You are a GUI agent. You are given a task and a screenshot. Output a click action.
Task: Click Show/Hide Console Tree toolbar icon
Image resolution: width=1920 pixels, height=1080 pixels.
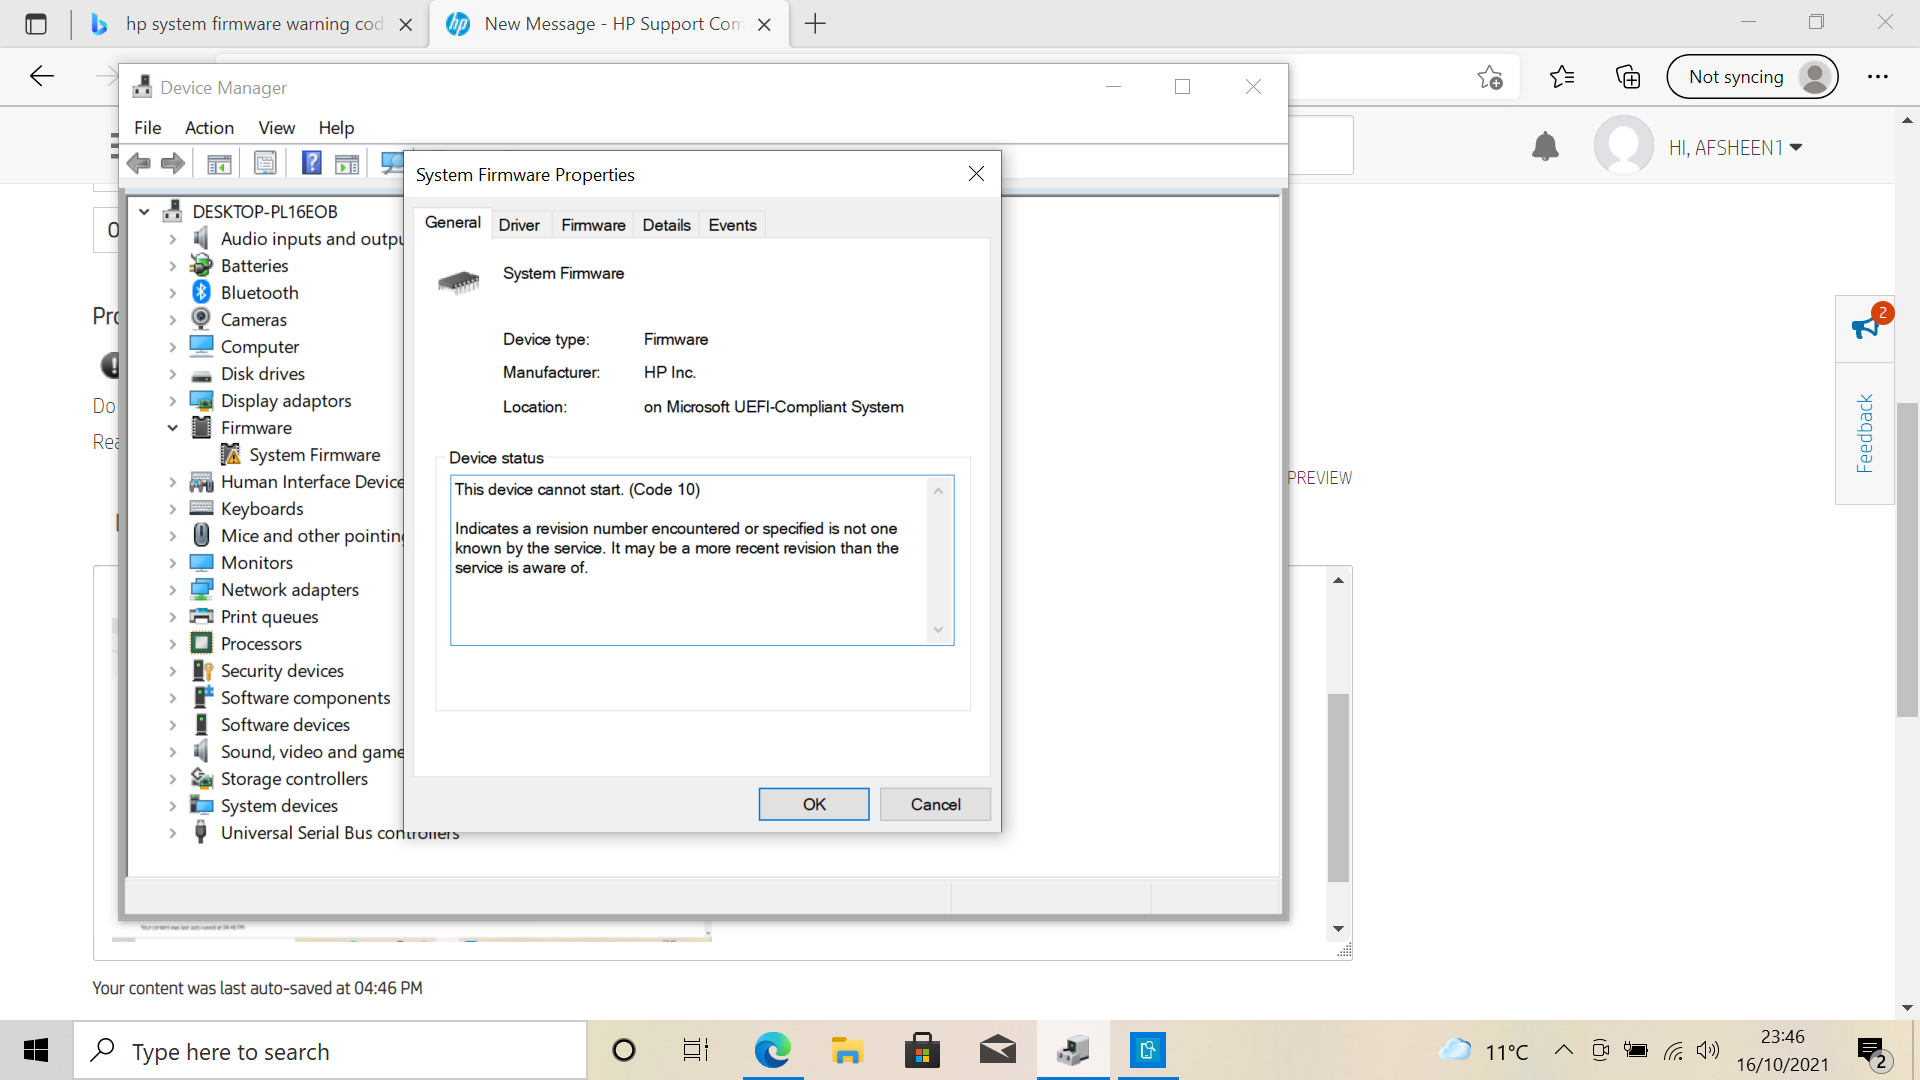coord(219,163)
